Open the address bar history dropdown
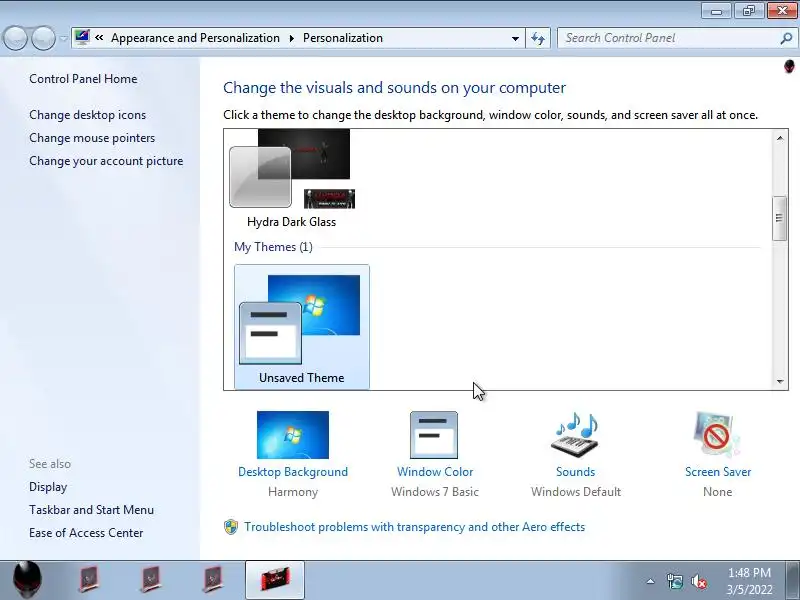 pyautogui.click(x=515, y=38)
